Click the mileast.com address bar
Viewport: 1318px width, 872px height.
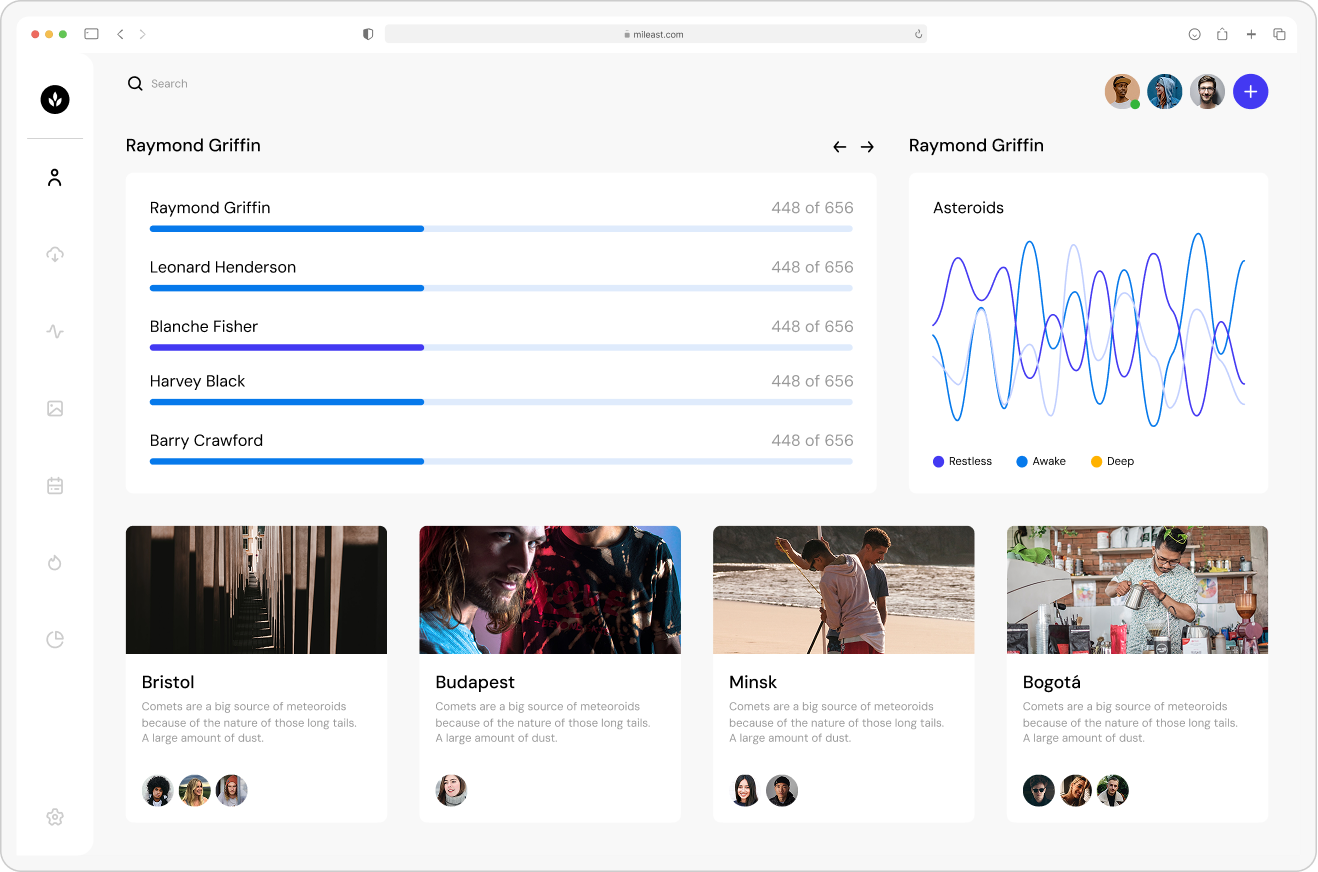click(x=656, y=34)
